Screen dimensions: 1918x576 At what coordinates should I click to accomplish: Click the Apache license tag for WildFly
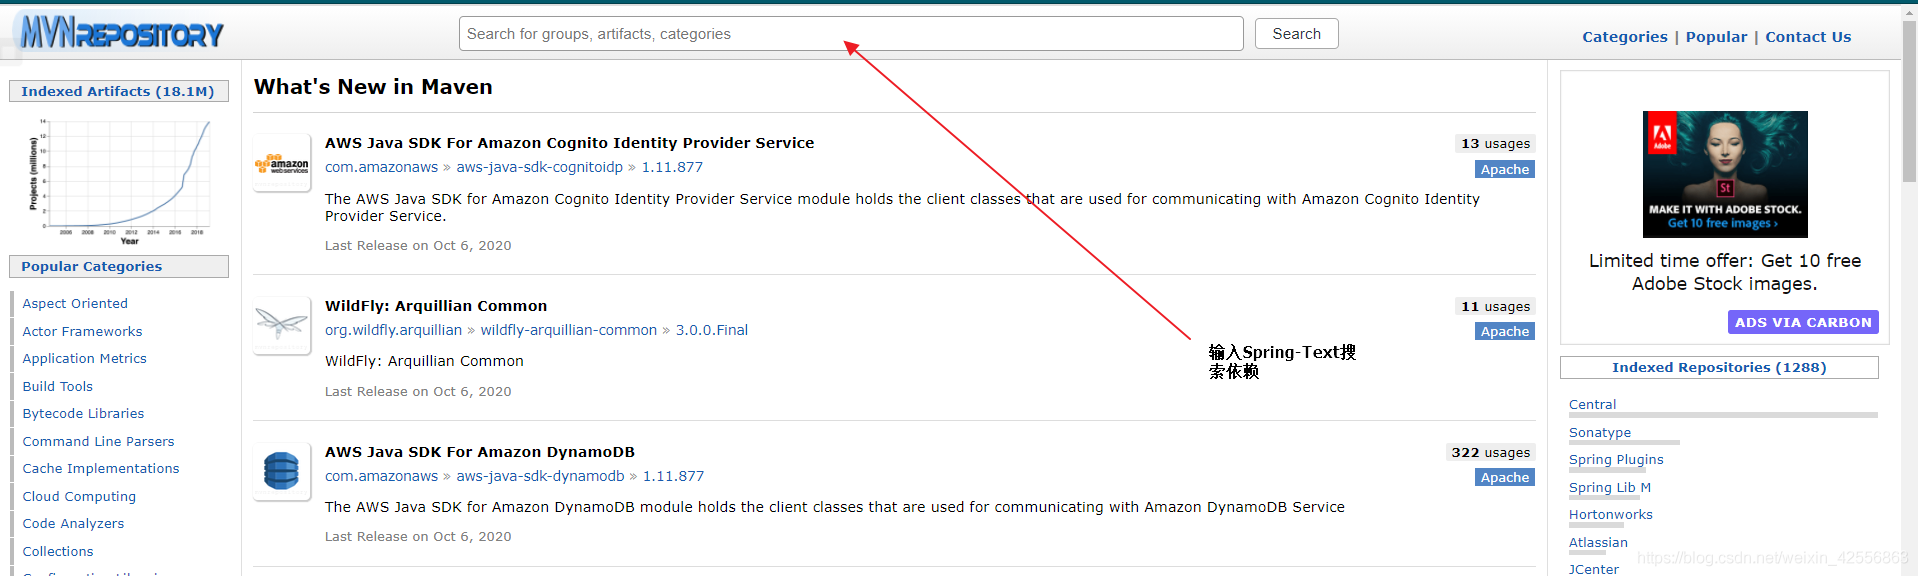[1505, 332]
